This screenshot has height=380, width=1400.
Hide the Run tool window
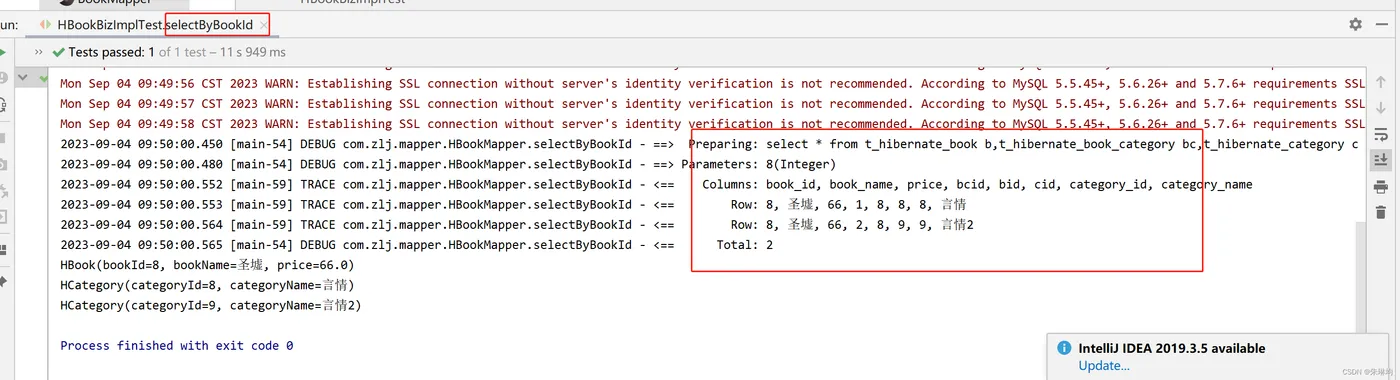(1383, 24)
